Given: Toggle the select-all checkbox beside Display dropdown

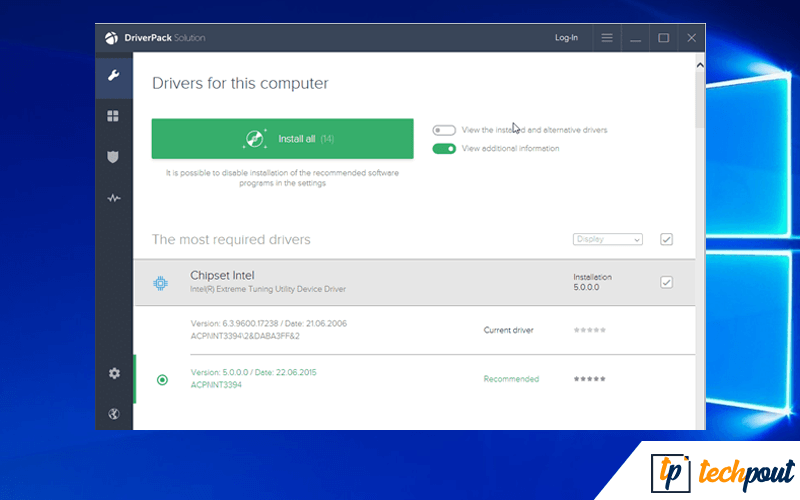Looking at the screenshot, I should point(666,239).
